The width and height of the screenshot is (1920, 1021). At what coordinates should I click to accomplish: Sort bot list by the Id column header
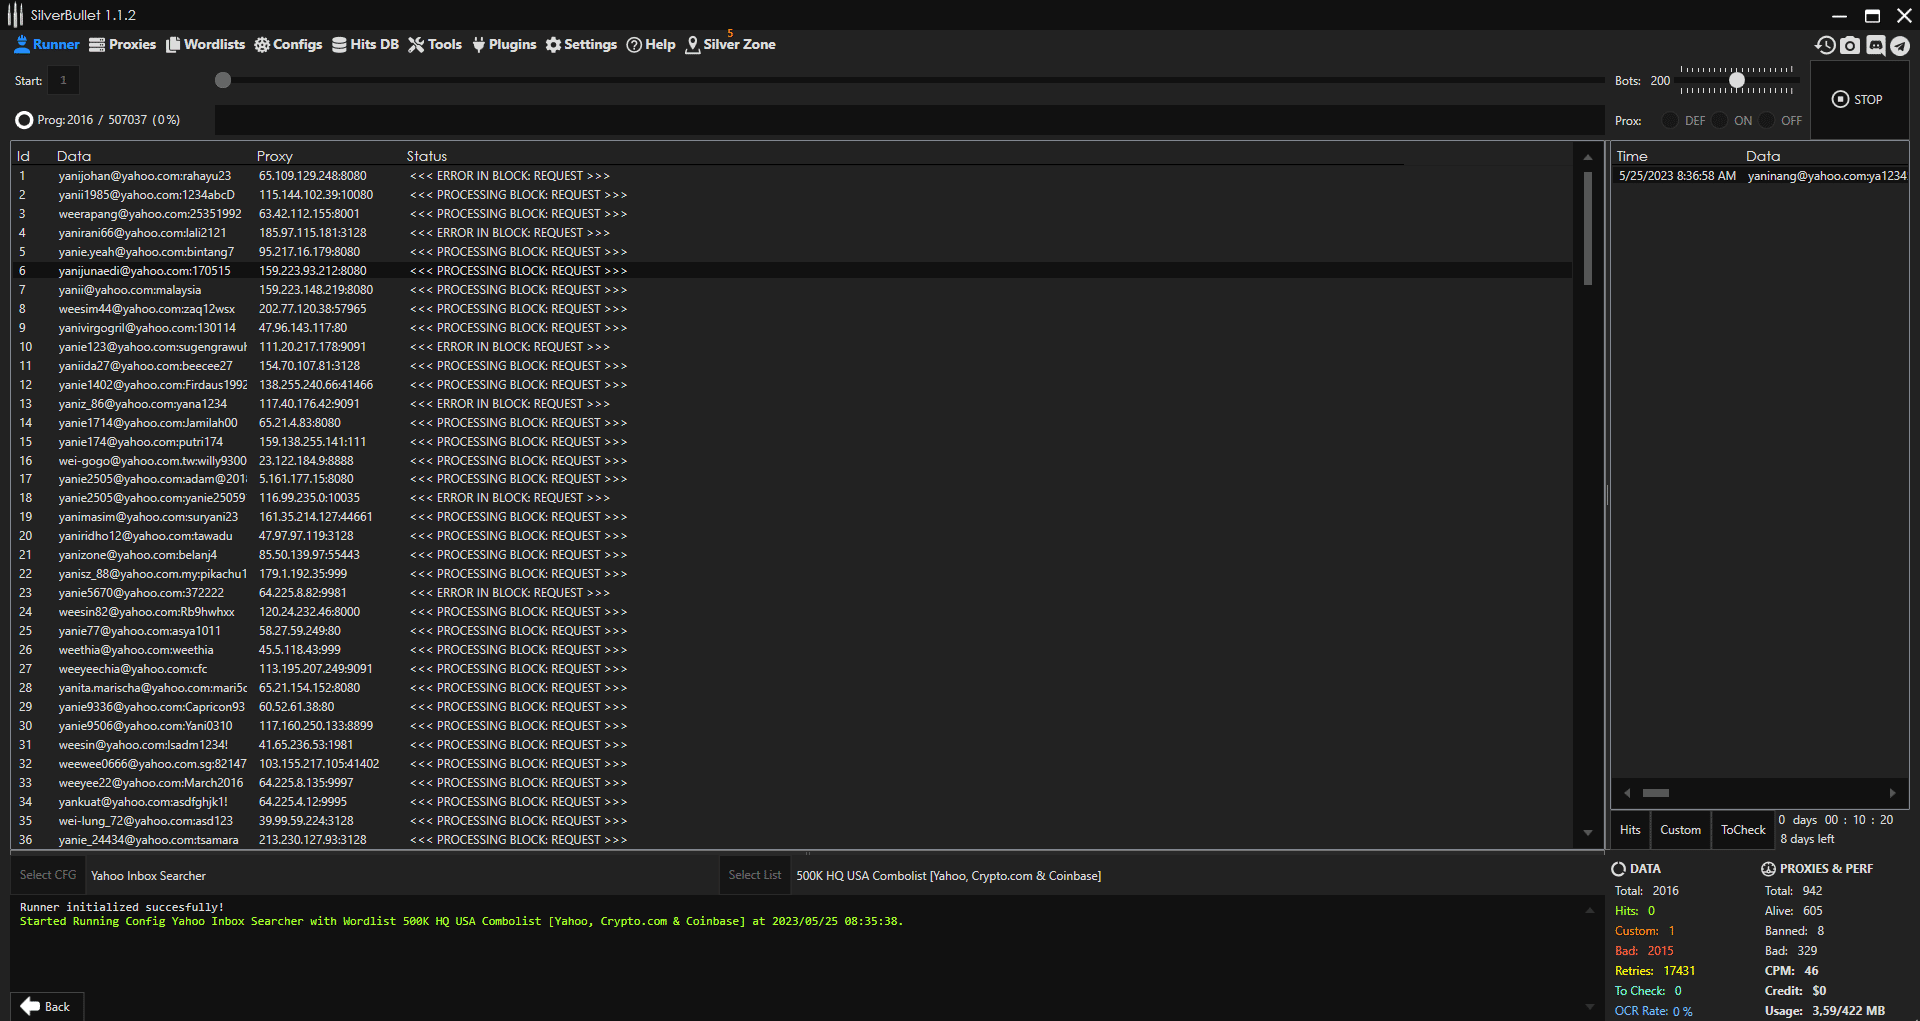(23, 156)
